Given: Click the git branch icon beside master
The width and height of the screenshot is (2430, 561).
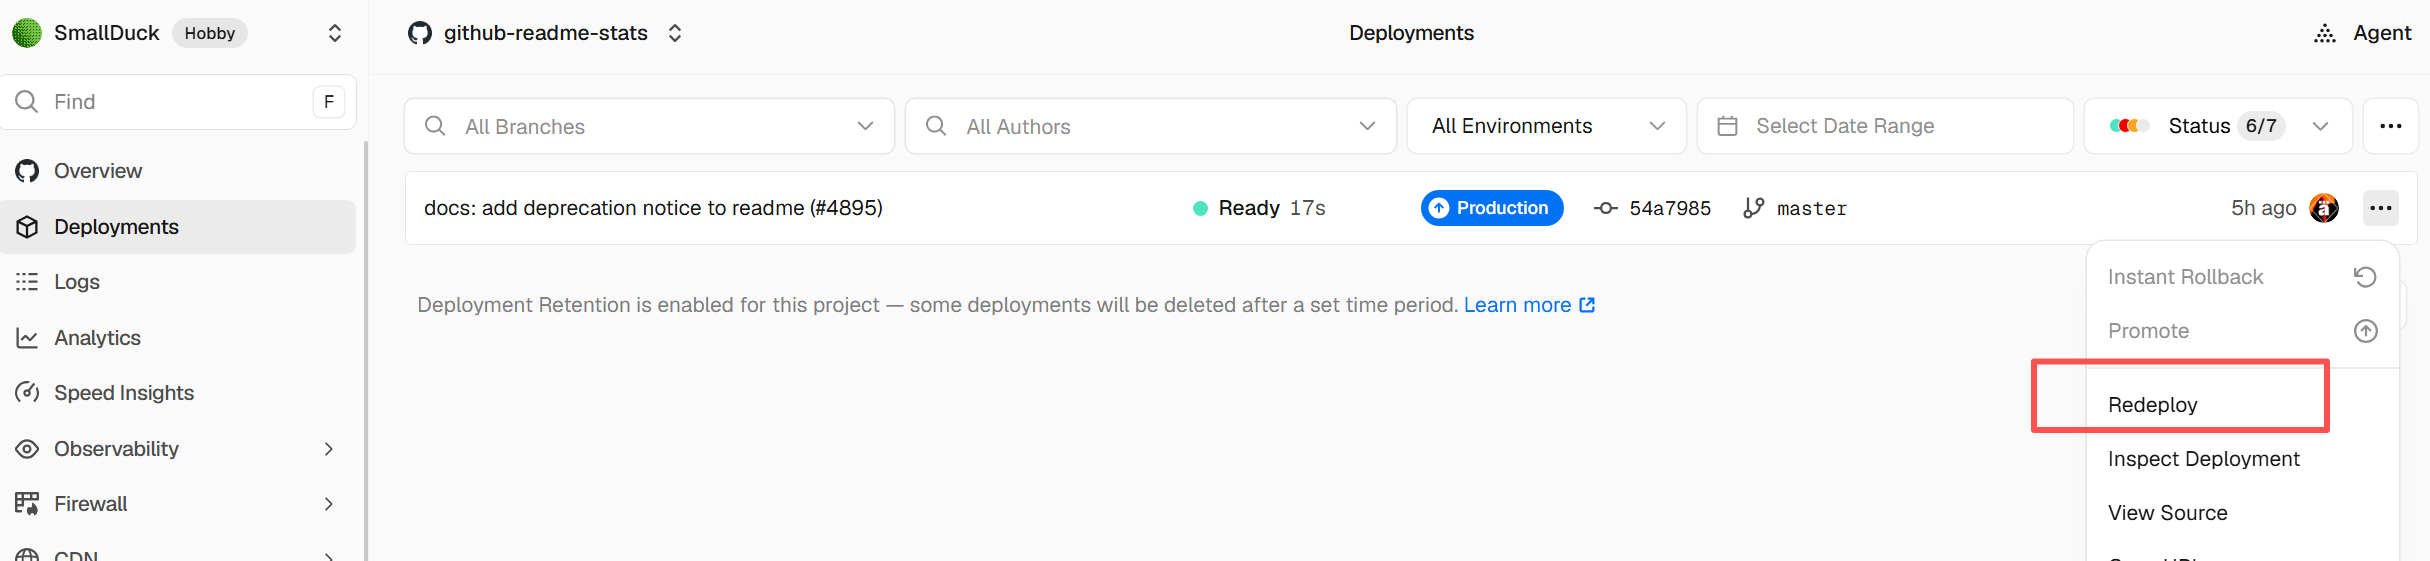Looking at the screenshot, I should [1753, 208].
